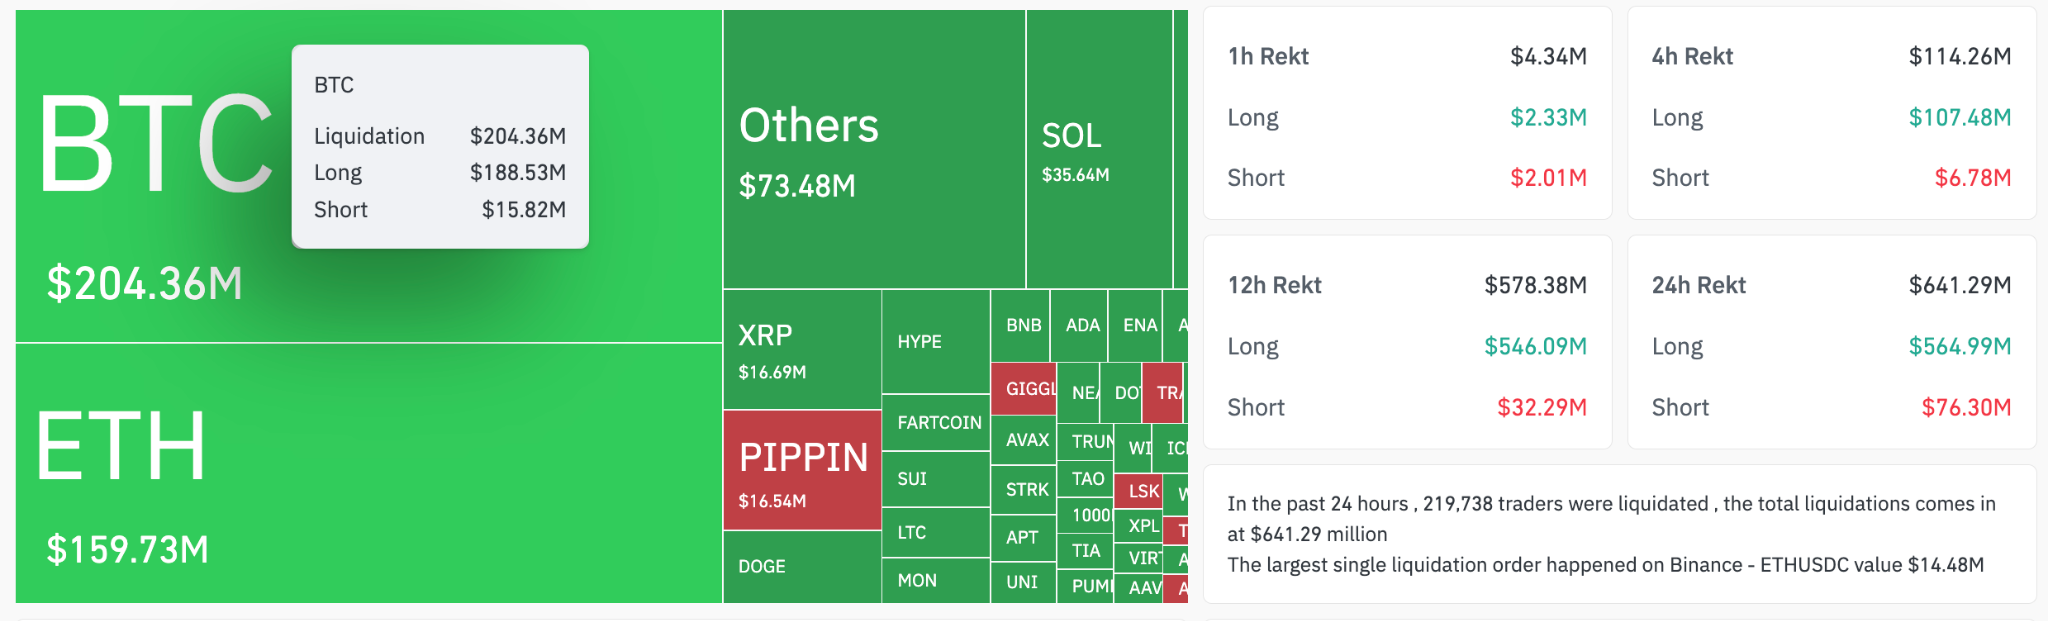Click the LTC heatmap tile

pos(935,532)
